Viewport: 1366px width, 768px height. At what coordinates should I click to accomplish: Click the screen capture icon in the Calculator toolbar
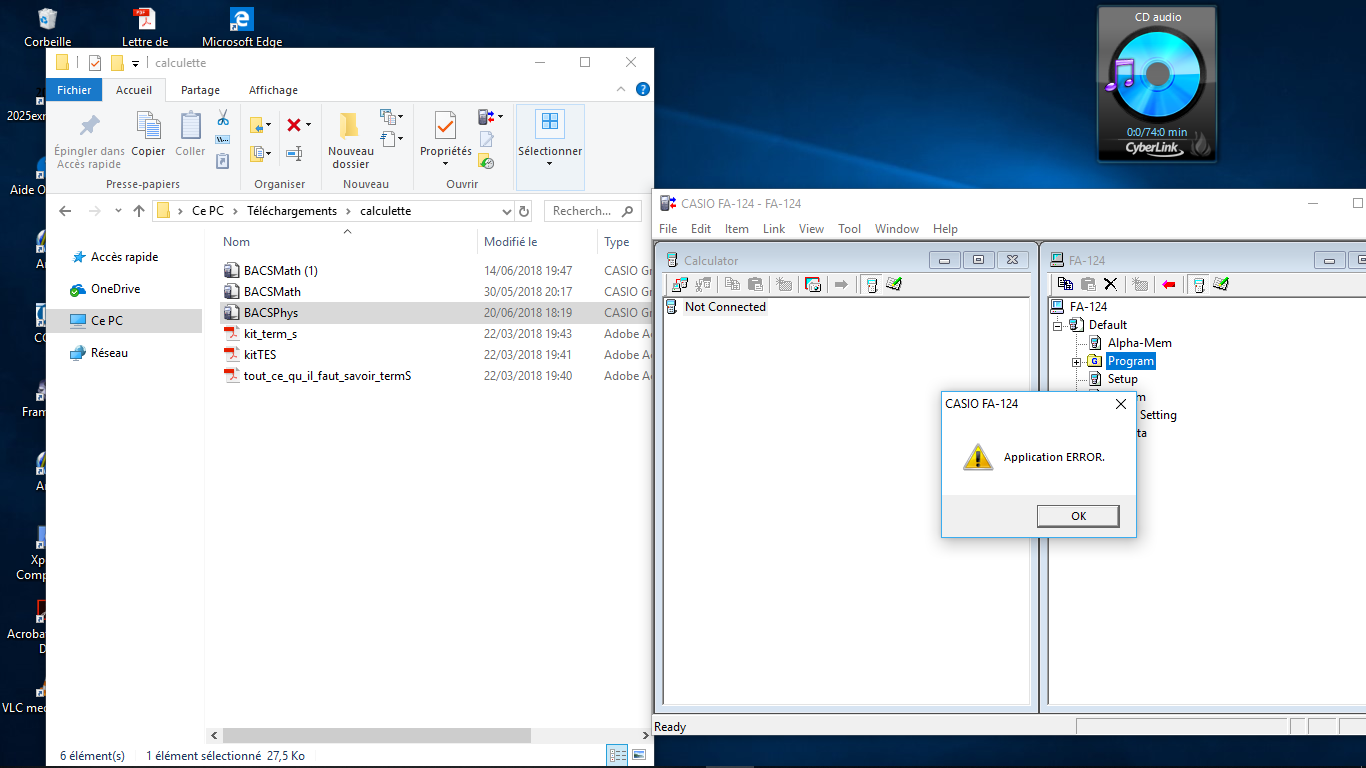pos(813,285)
